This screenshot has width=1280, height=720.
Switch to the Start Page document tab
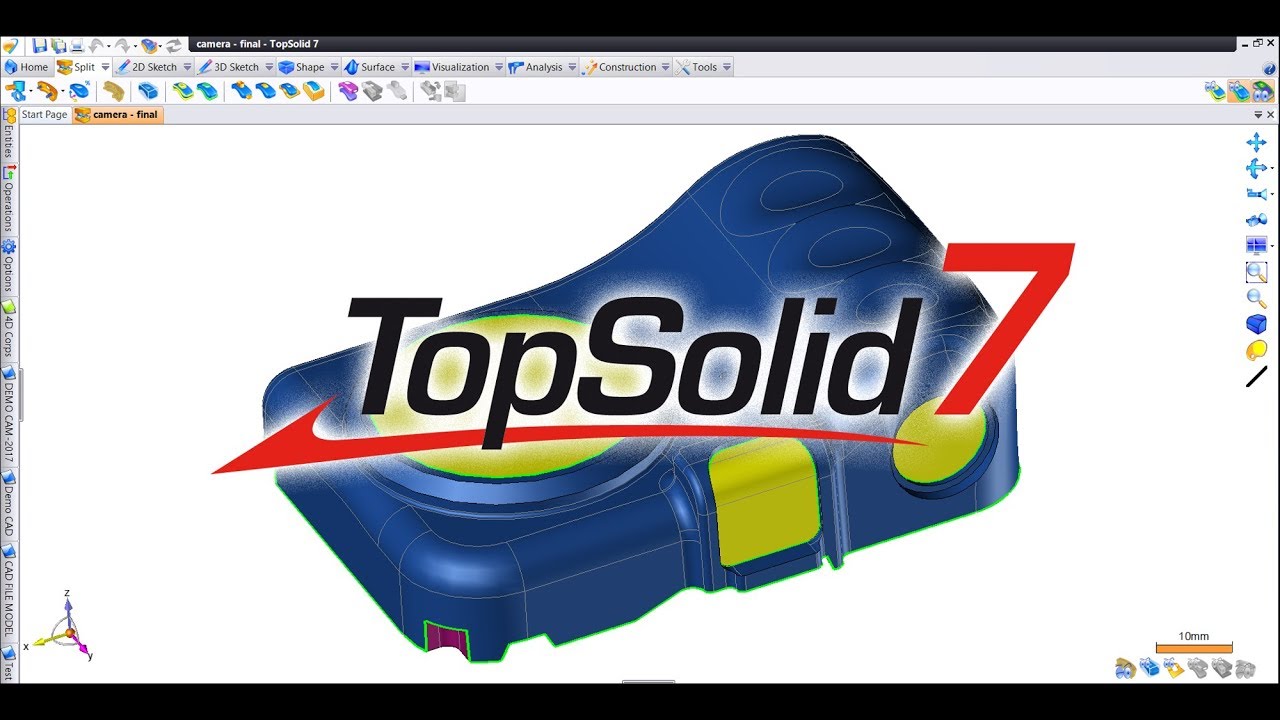tap(44, 115)
